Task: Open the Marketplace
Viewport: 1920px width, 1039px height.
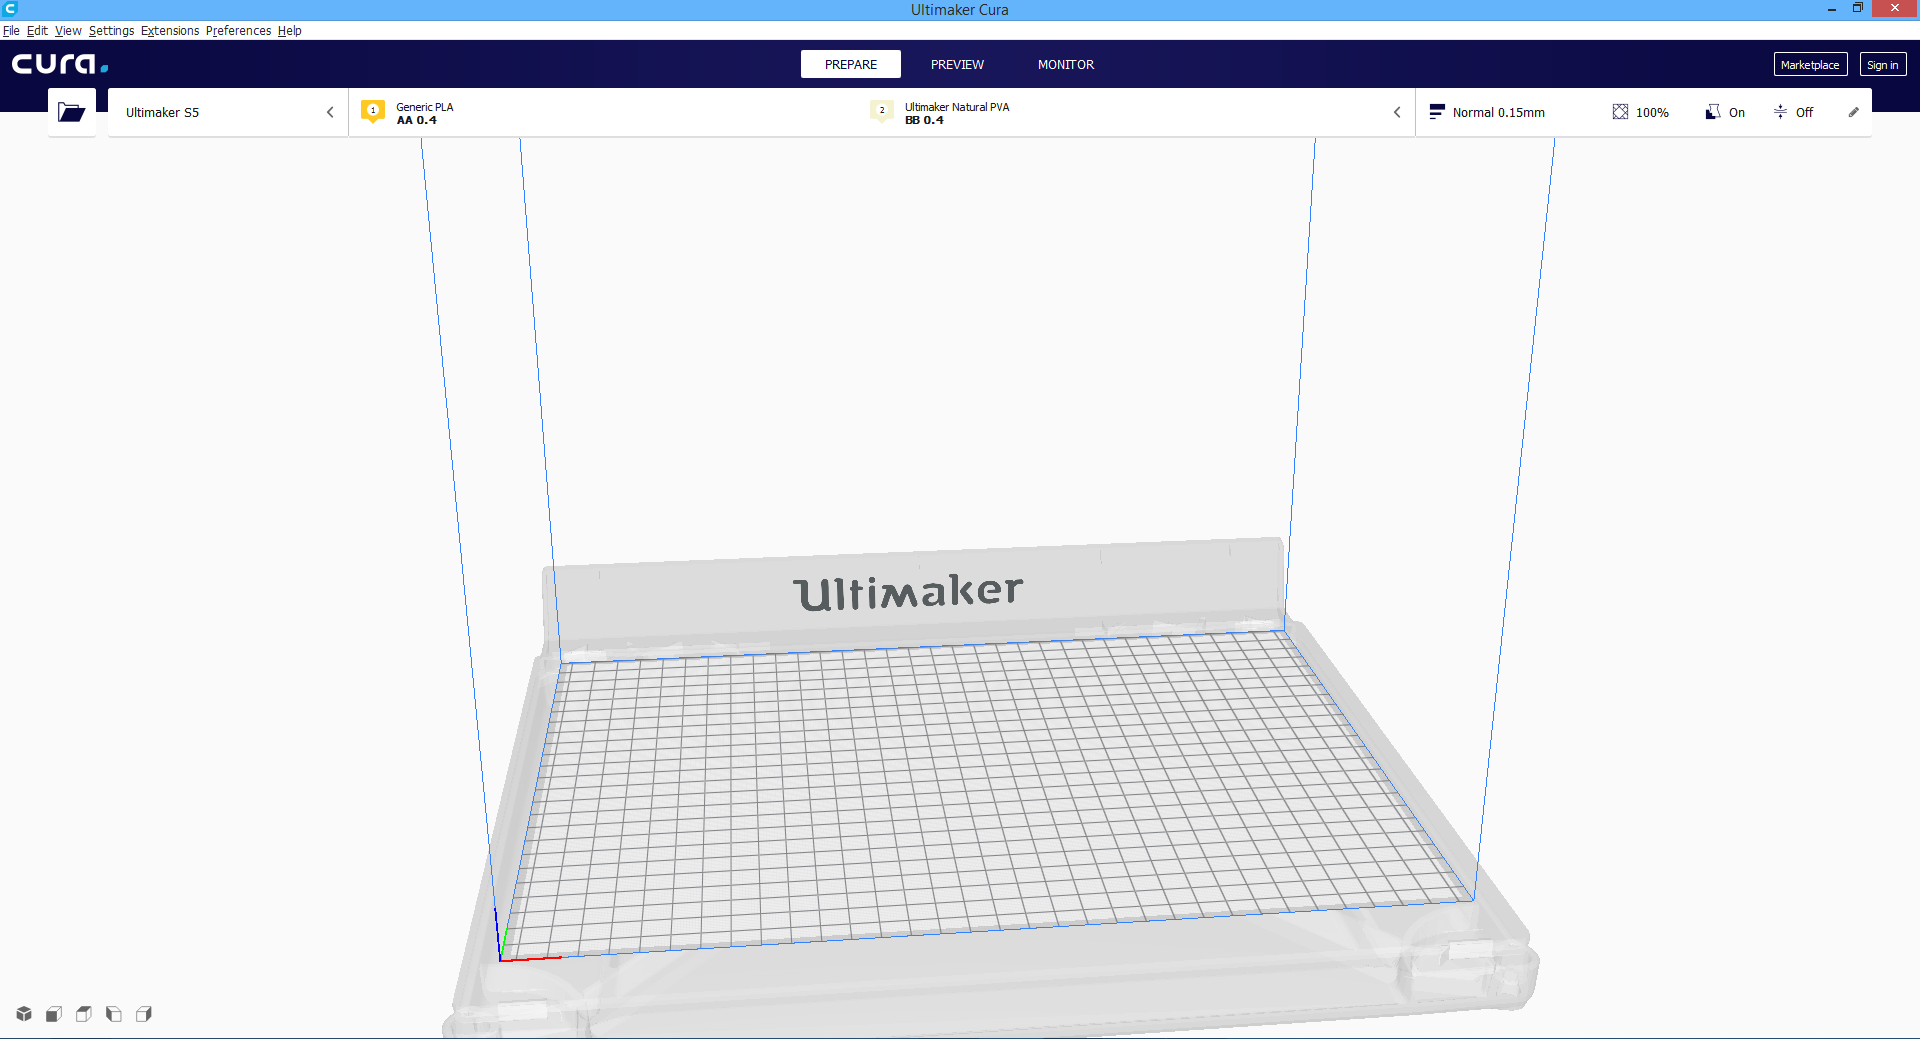Action: click(1810, 65)
